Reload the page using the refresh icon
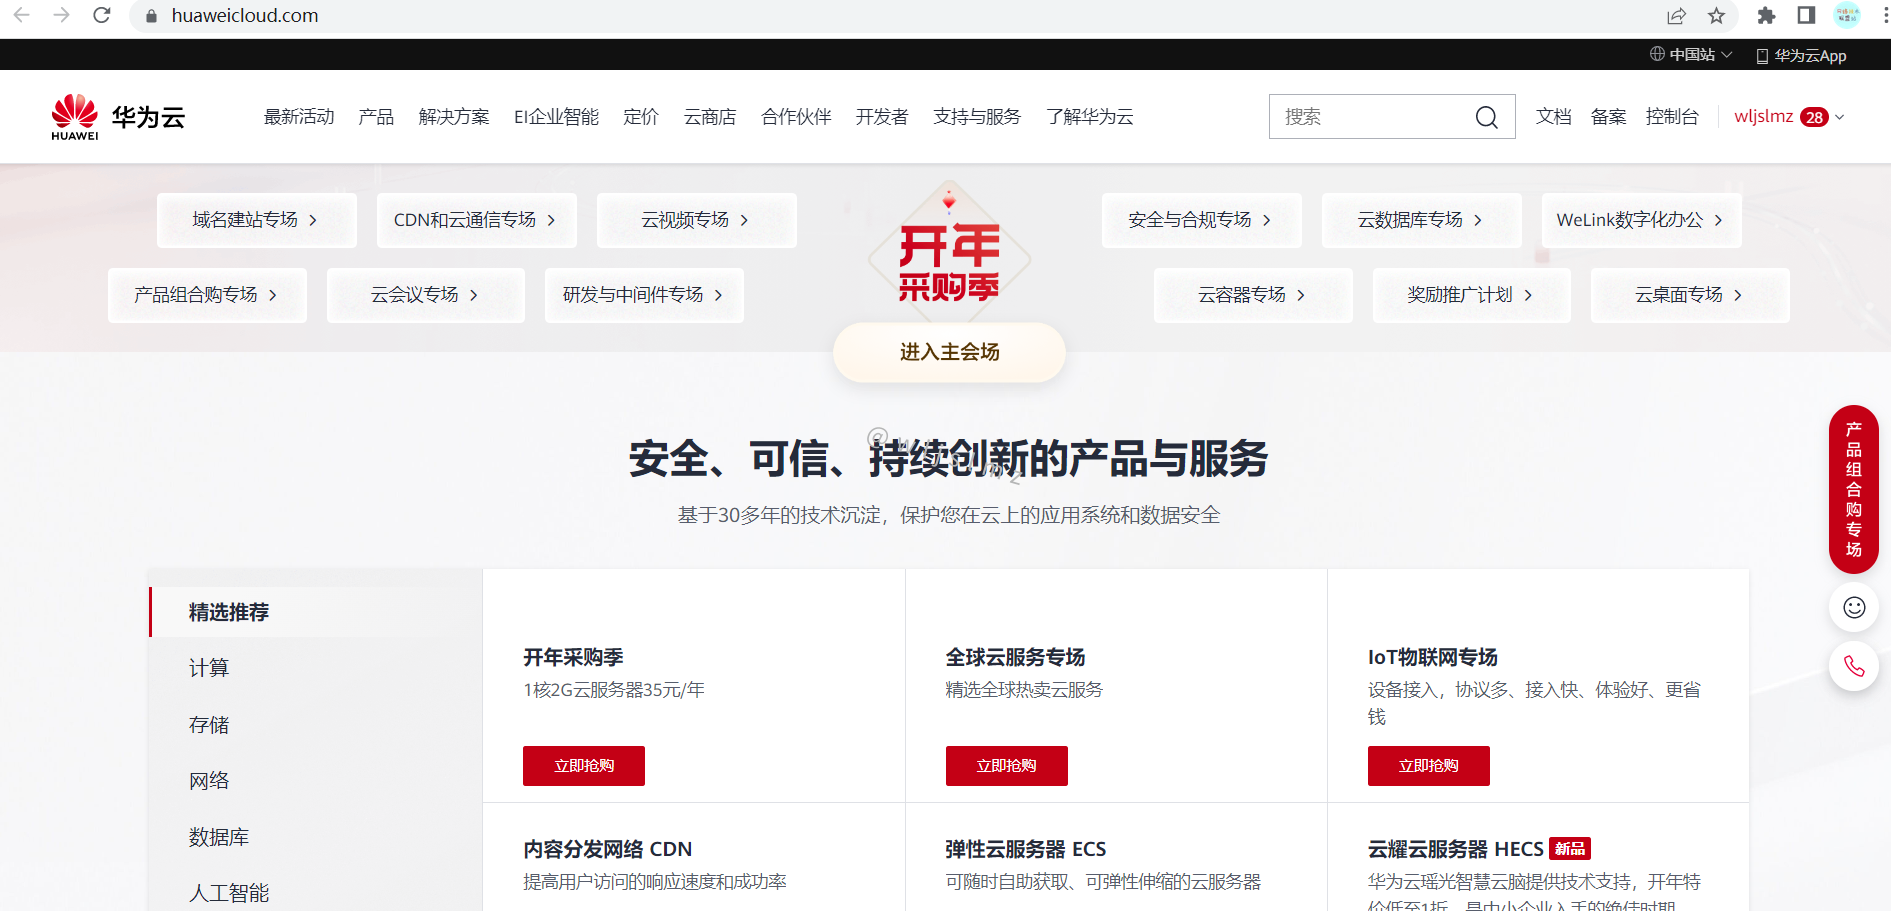The image size is (1891, 913). click(x=101, y=16)
